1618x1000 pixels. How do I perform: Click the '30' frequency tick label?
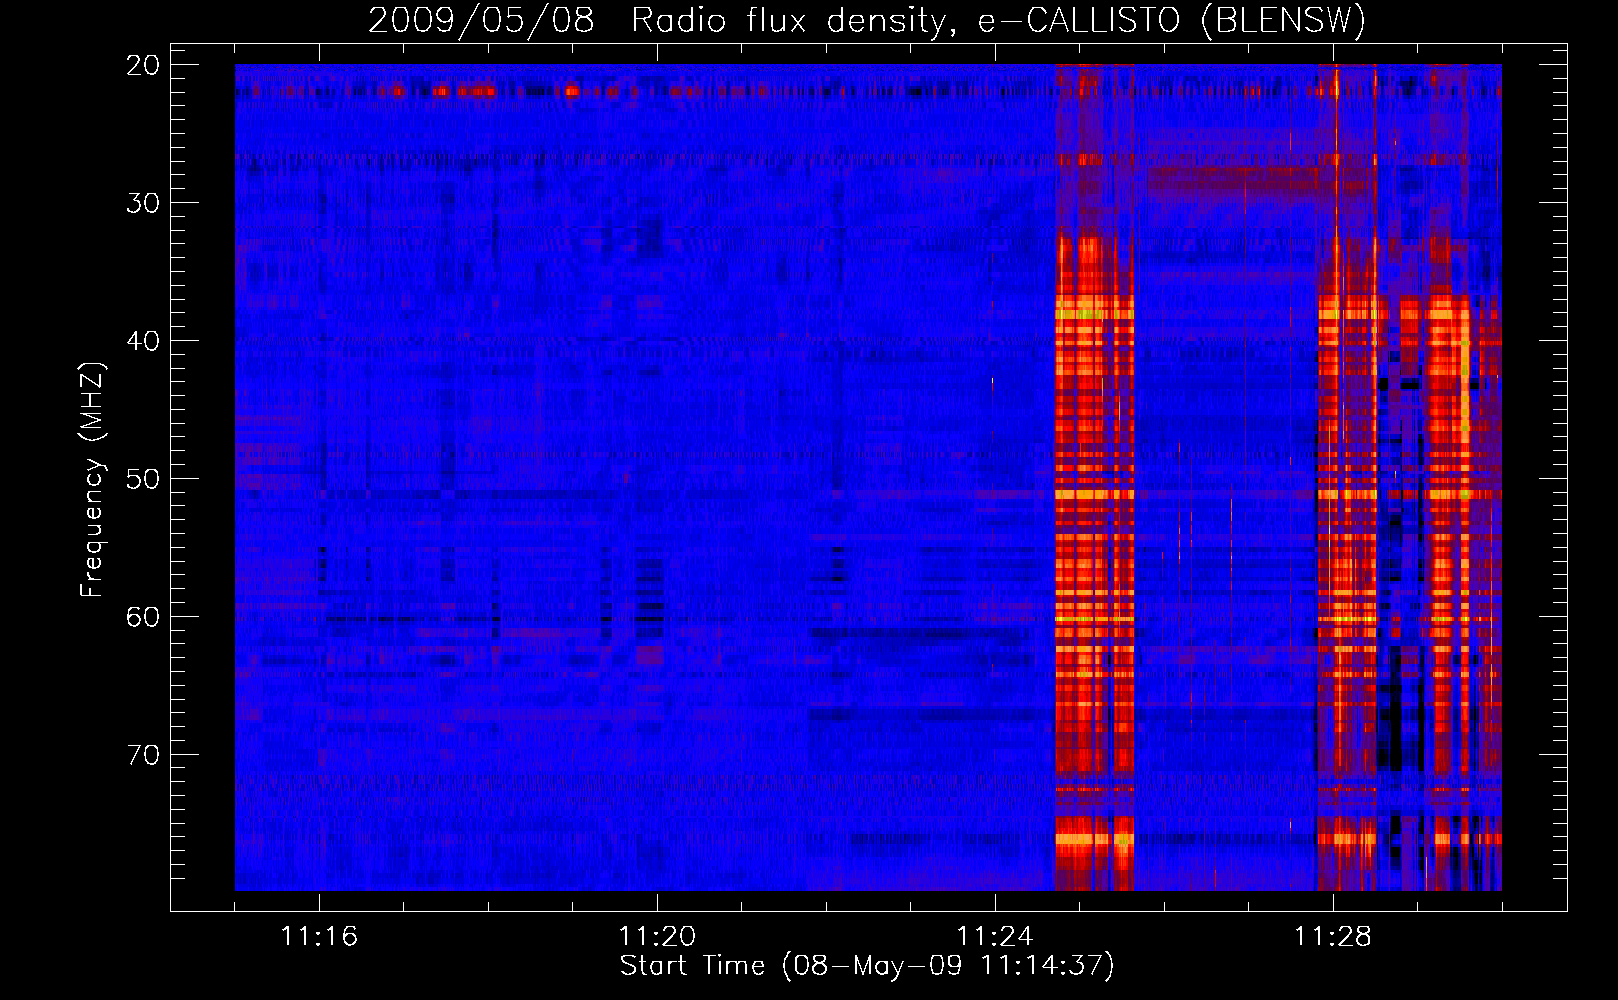(x=143, y=203)
